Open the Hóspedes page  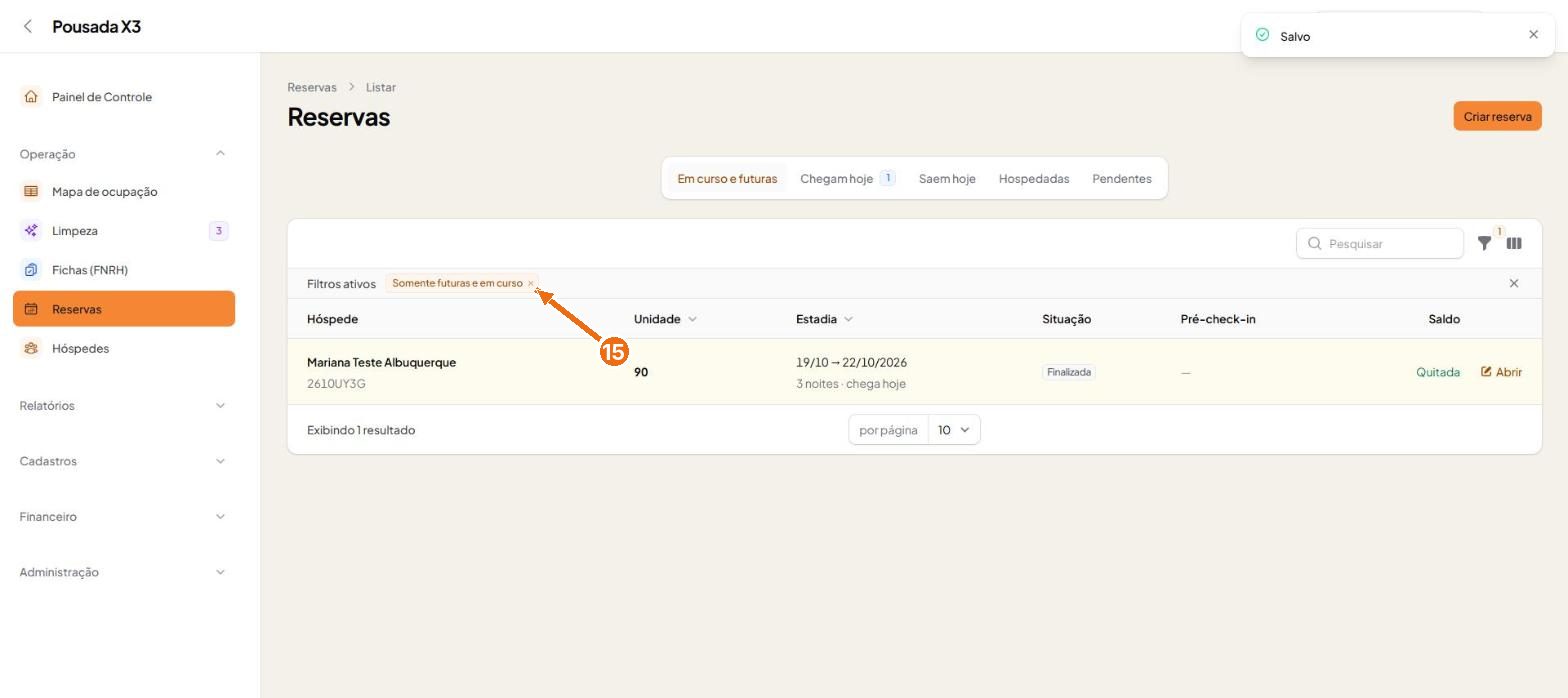(x=124, y=348)
